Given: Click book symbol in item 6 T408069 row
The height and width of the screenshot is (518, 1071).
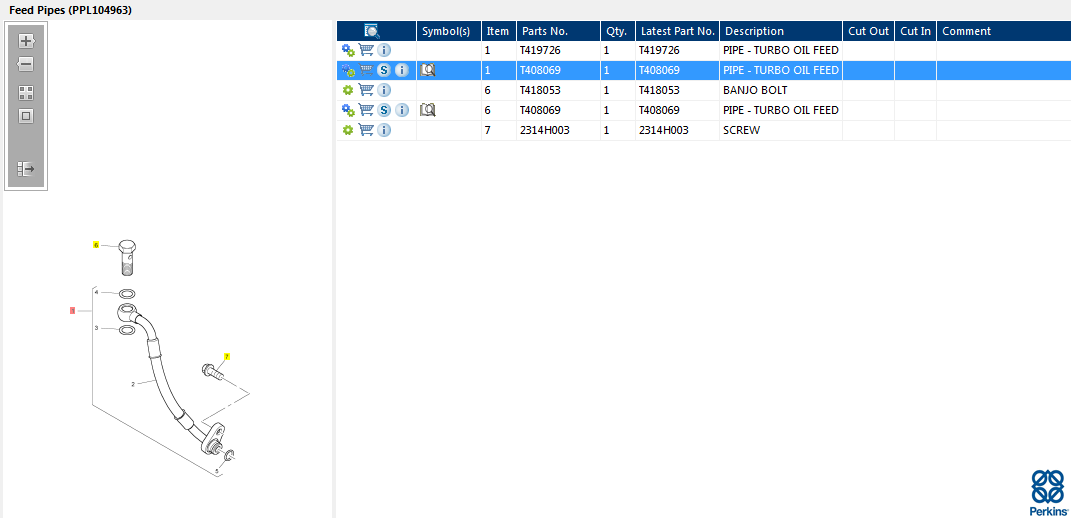Looking at the screenshot, I should coord(428,109).
